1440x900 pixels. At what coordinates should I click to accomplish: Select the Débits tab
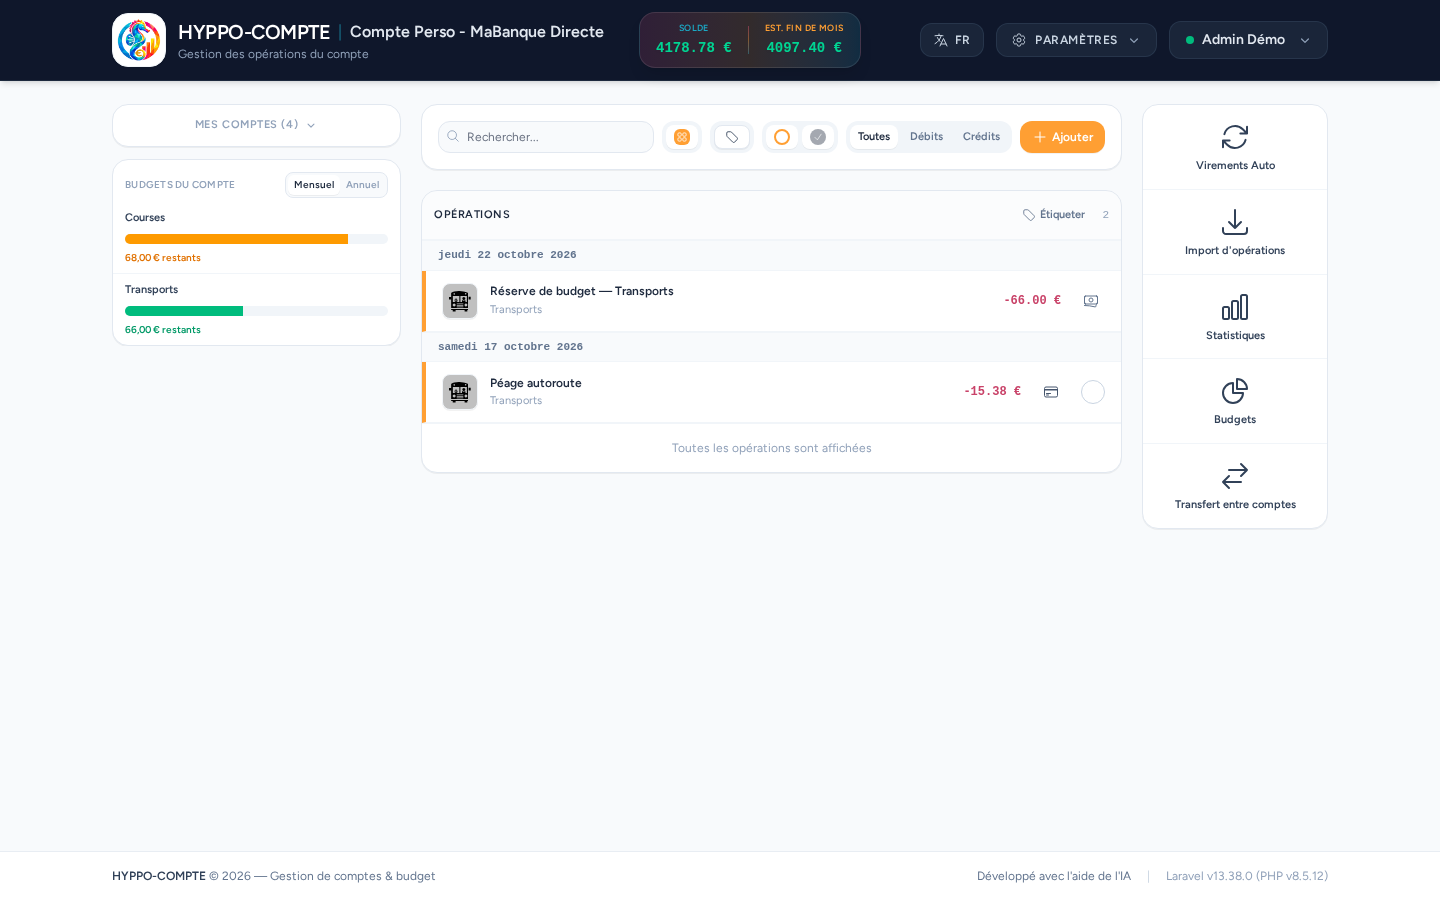(926, 137)
